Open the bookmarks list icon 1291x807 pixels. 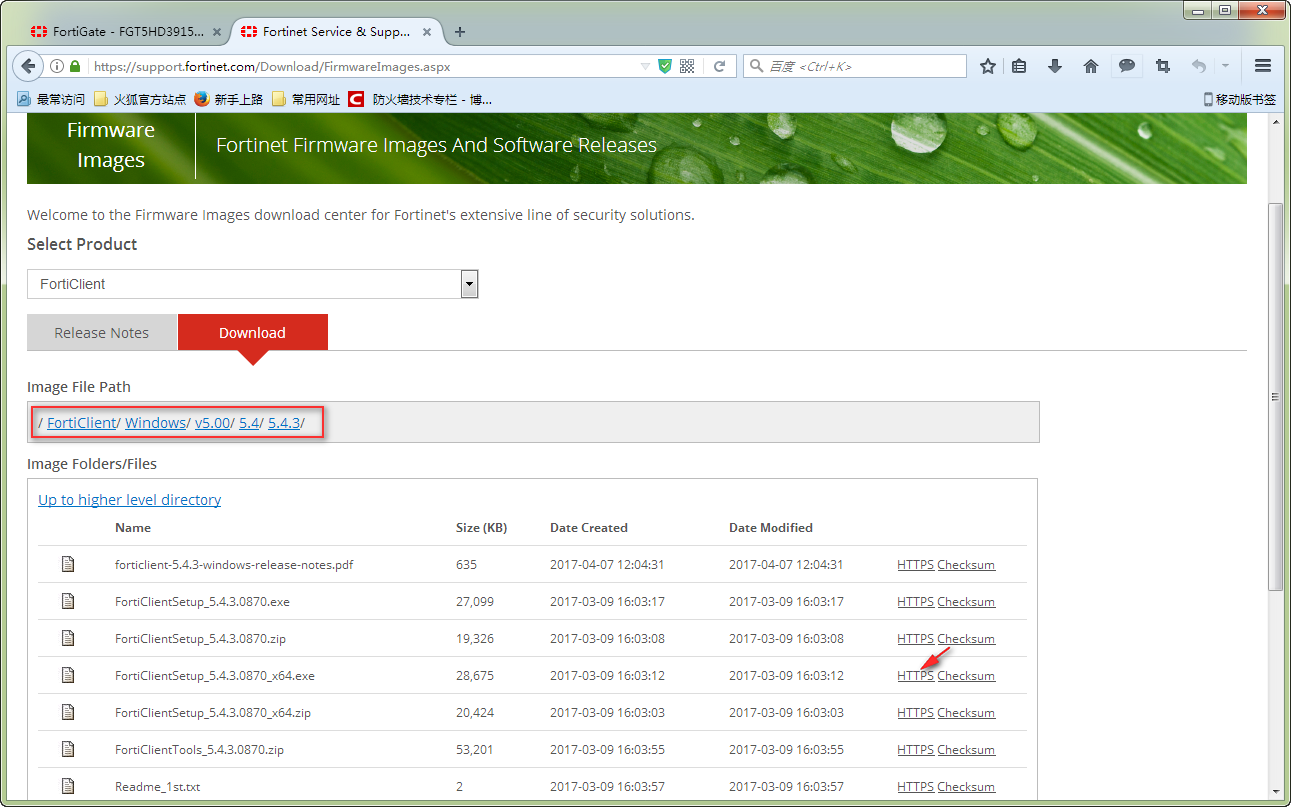(1019, 66)
